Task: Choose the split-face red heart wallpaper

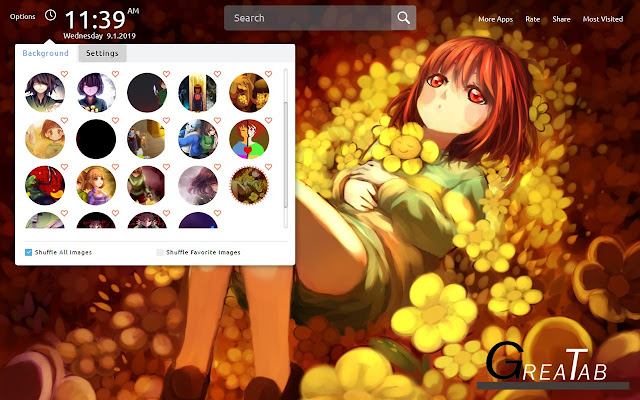Action: 249,139
